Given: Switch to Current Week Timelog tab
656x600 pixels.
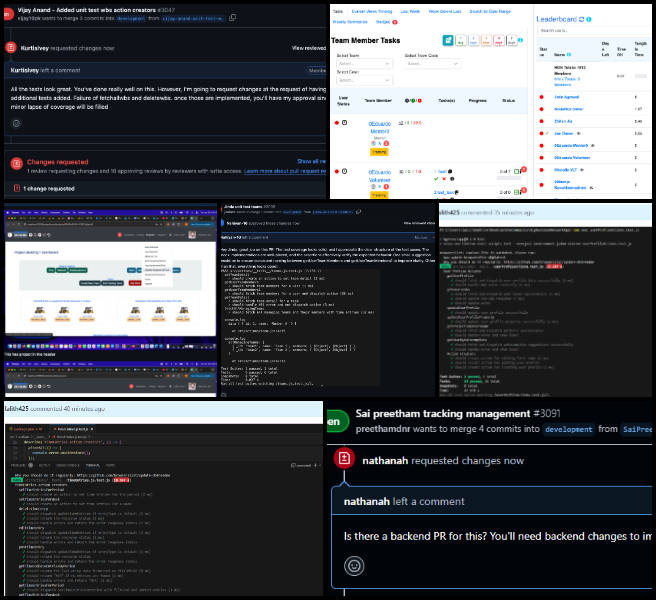Looking at the screenshot, I should pos(372,11).
